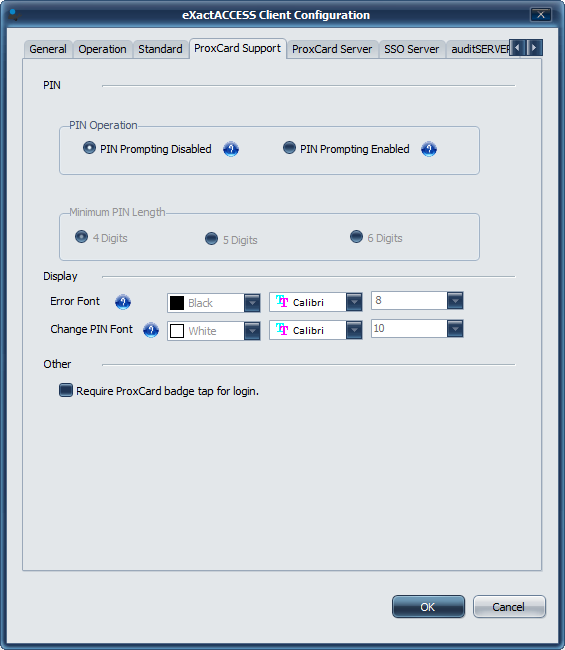
Task: Open help for PIN Prompting Enabled
Action: point(429,149)
